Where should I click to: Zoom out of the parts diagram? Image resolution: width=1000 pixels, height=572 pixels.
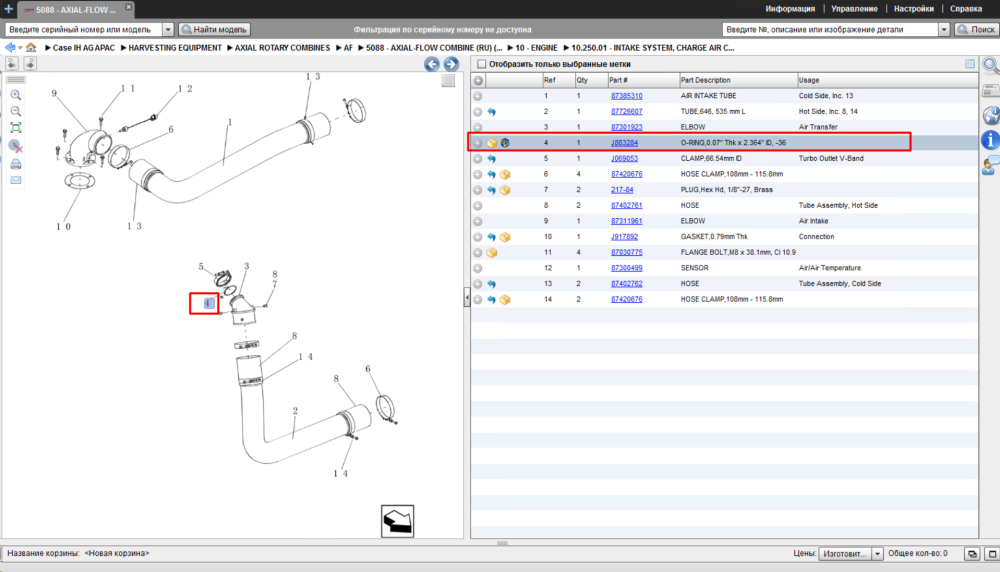click(x=16, y=112)
